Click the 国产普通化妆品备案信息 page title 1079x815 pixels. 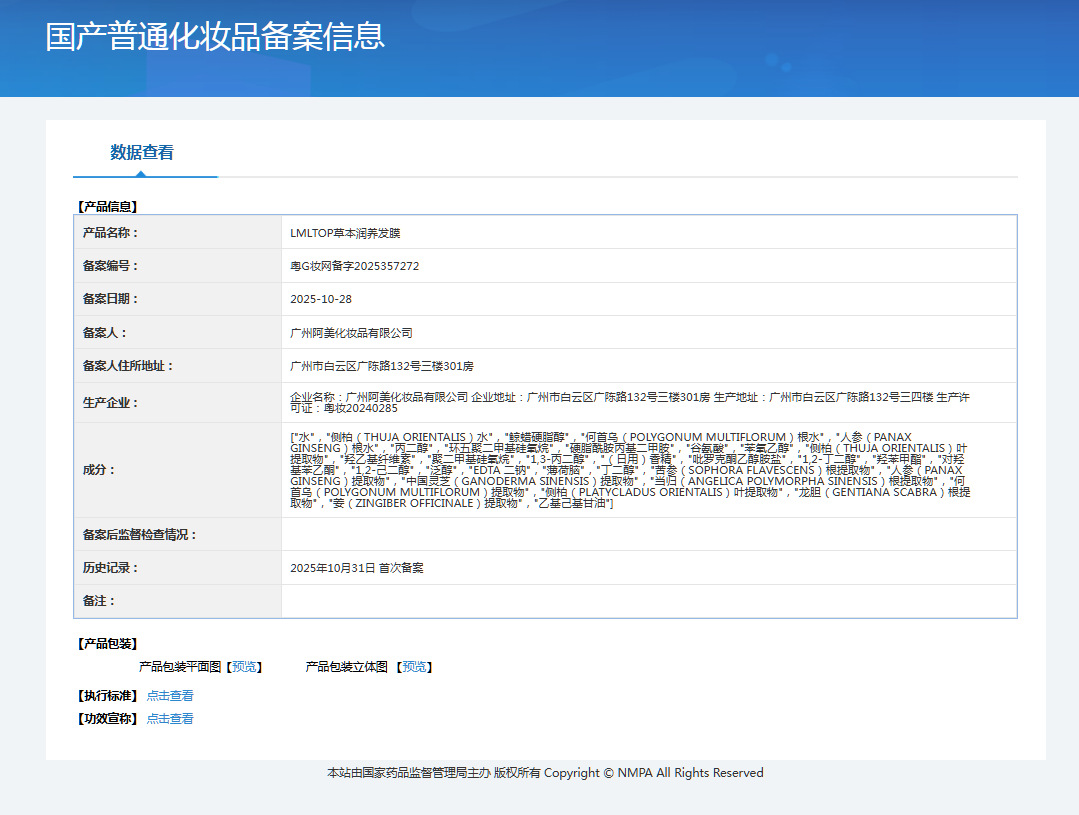point(215,36)
